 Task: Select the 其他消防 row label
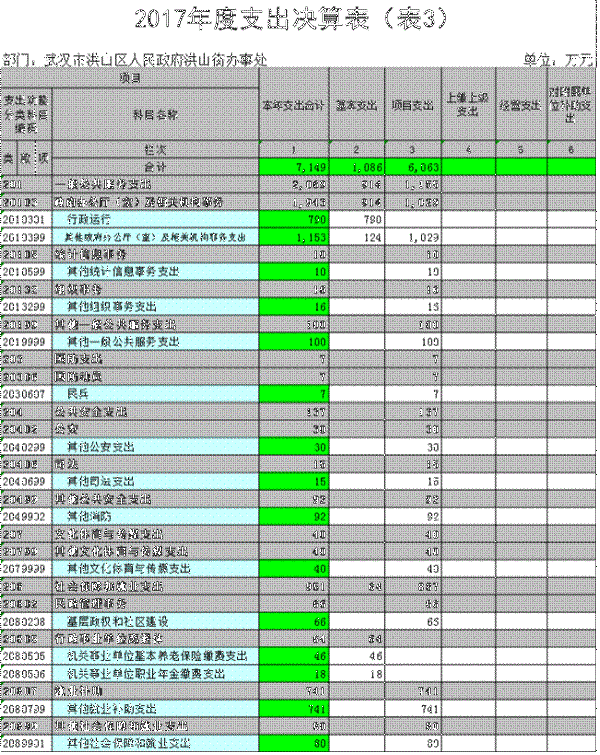tap(86, 516)
